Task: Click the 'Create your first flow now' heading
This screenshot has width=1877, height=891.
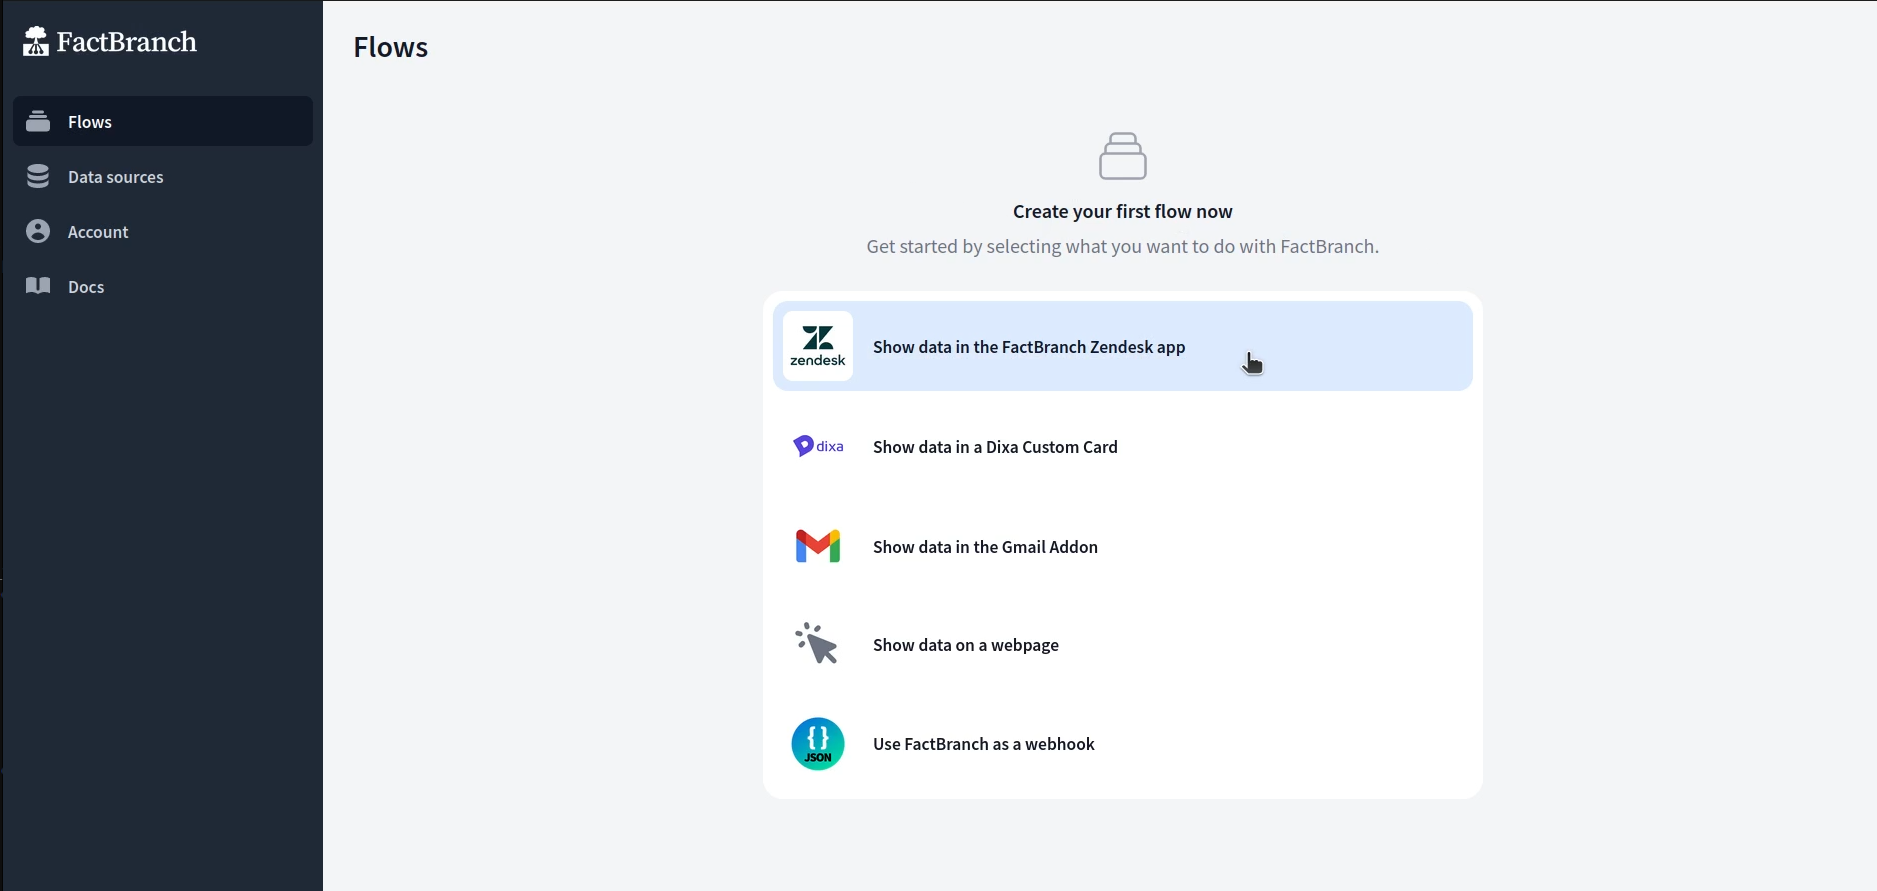Action: coord(1123,211)
